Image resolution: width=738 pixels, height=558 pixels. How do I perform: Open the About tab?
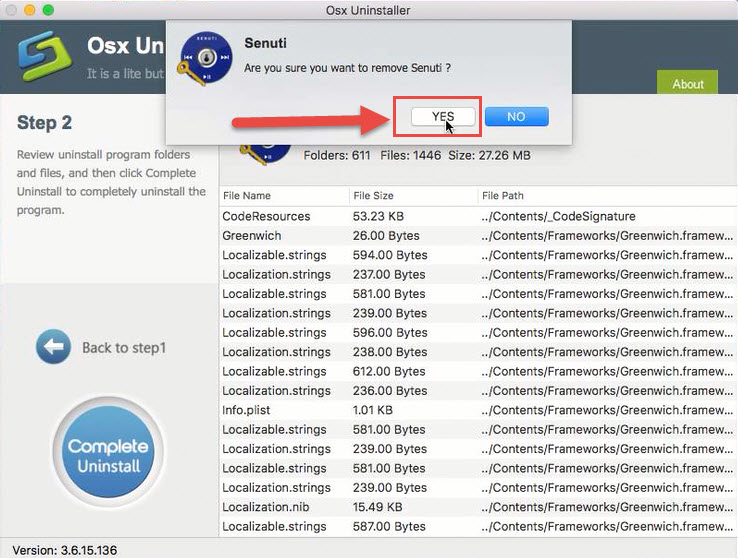point(687,84)
